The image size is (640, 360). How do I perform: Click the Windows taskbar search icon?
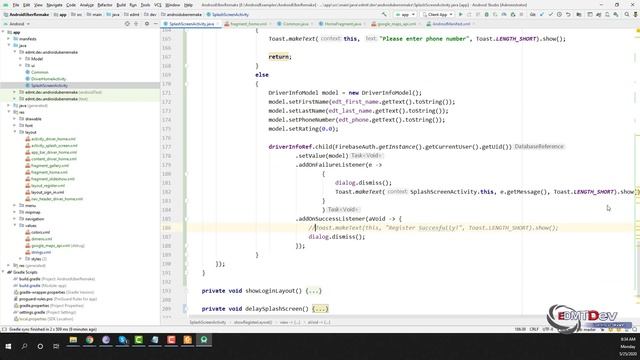click(x=24, y=346)
